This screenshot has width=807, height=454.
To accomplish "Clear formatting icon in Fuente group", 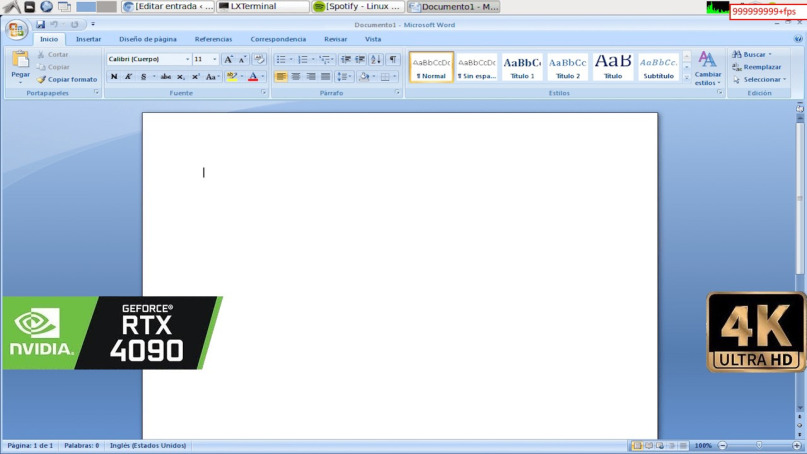I will coord(259,59).
